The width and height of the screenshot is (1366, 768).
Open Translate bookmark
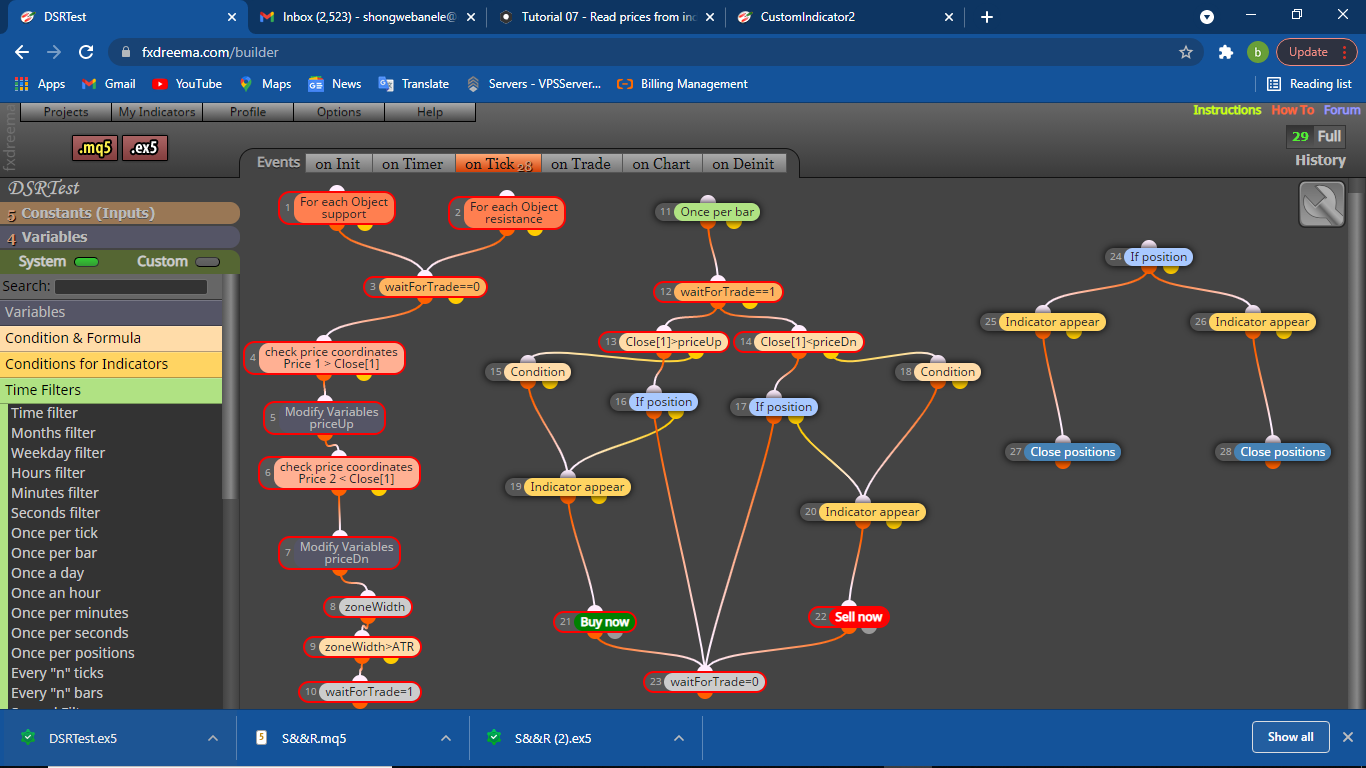pyautogui.click(x=414, y=84)
